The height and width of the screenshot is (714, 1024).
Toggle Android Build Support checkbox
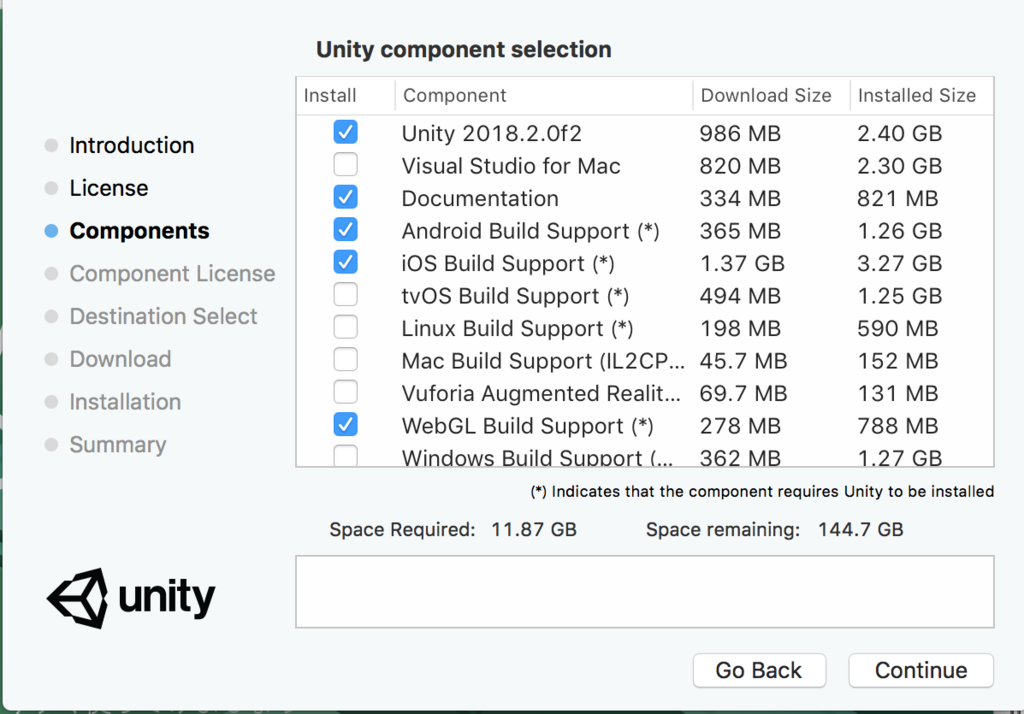345,230
